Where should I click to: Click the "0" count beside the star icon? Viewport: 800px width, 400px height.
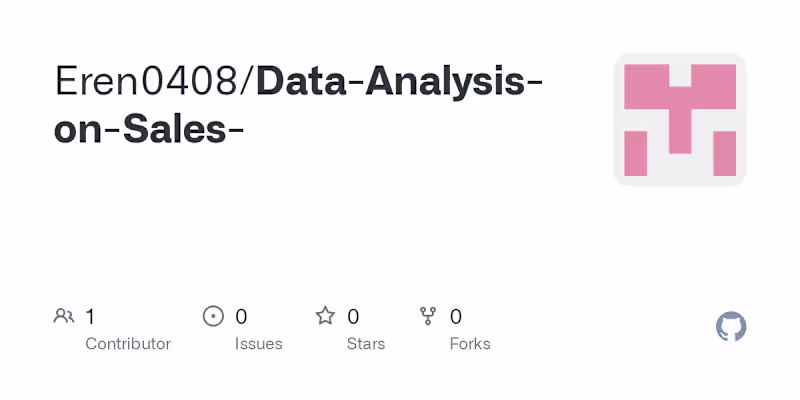pyautogui.click(x=353, y=317)
